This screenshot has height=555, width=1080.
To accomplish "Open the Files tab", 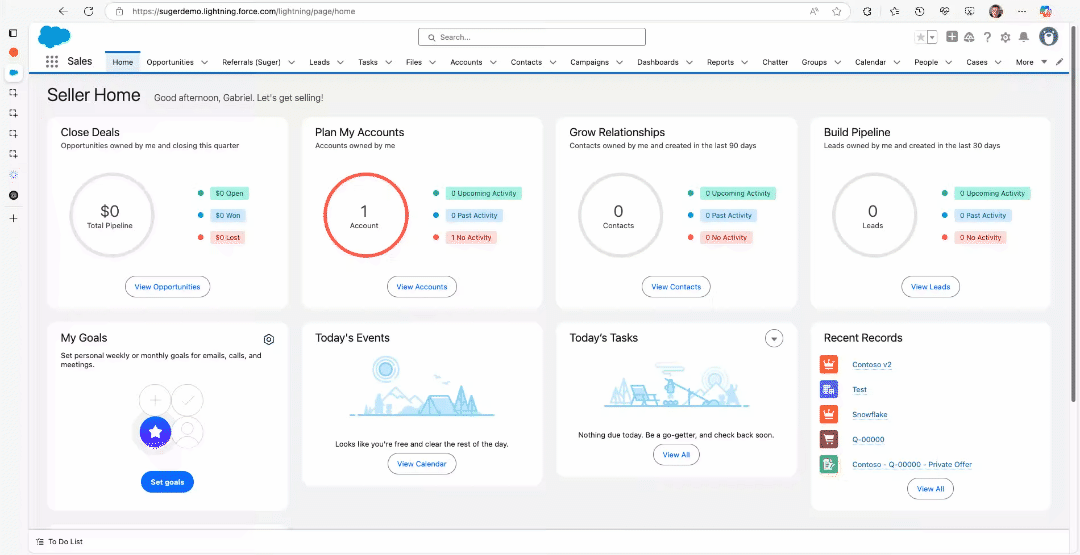I will coord(414,62).
